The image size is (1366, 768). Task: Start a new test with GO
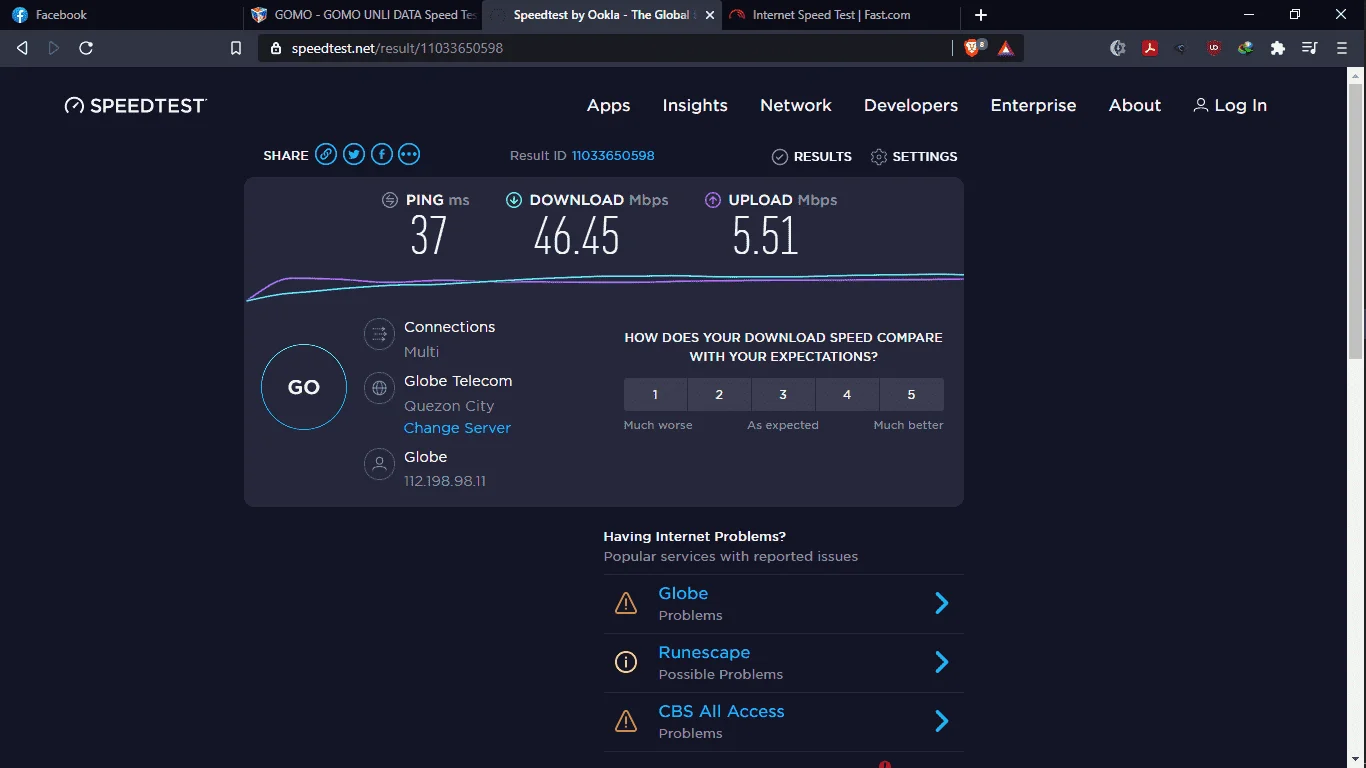(x=304, y=387)
